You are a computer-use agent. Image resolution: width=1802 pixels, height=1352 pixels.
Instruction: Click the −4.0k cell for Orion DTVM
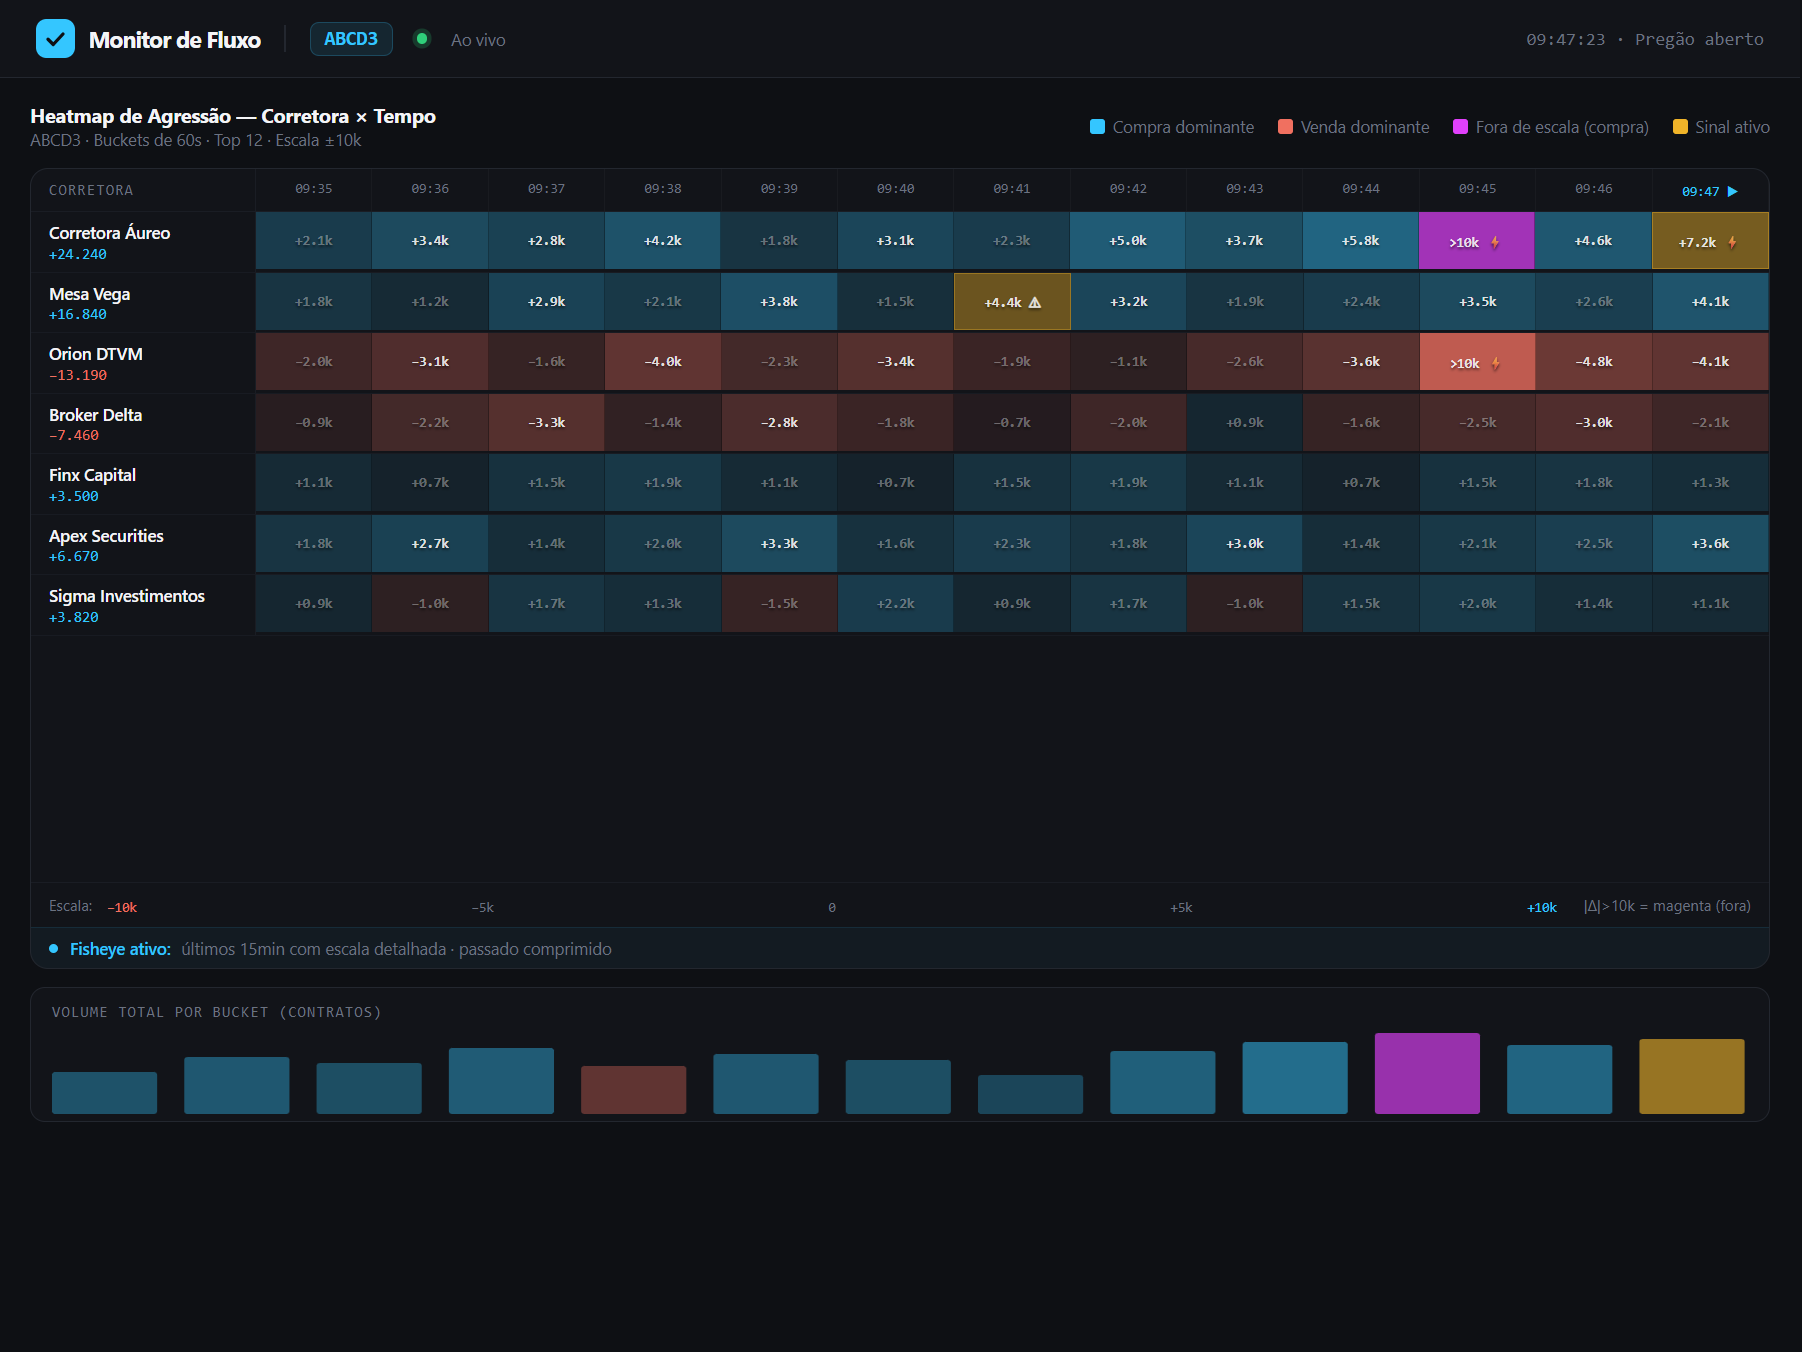(663, 361)
